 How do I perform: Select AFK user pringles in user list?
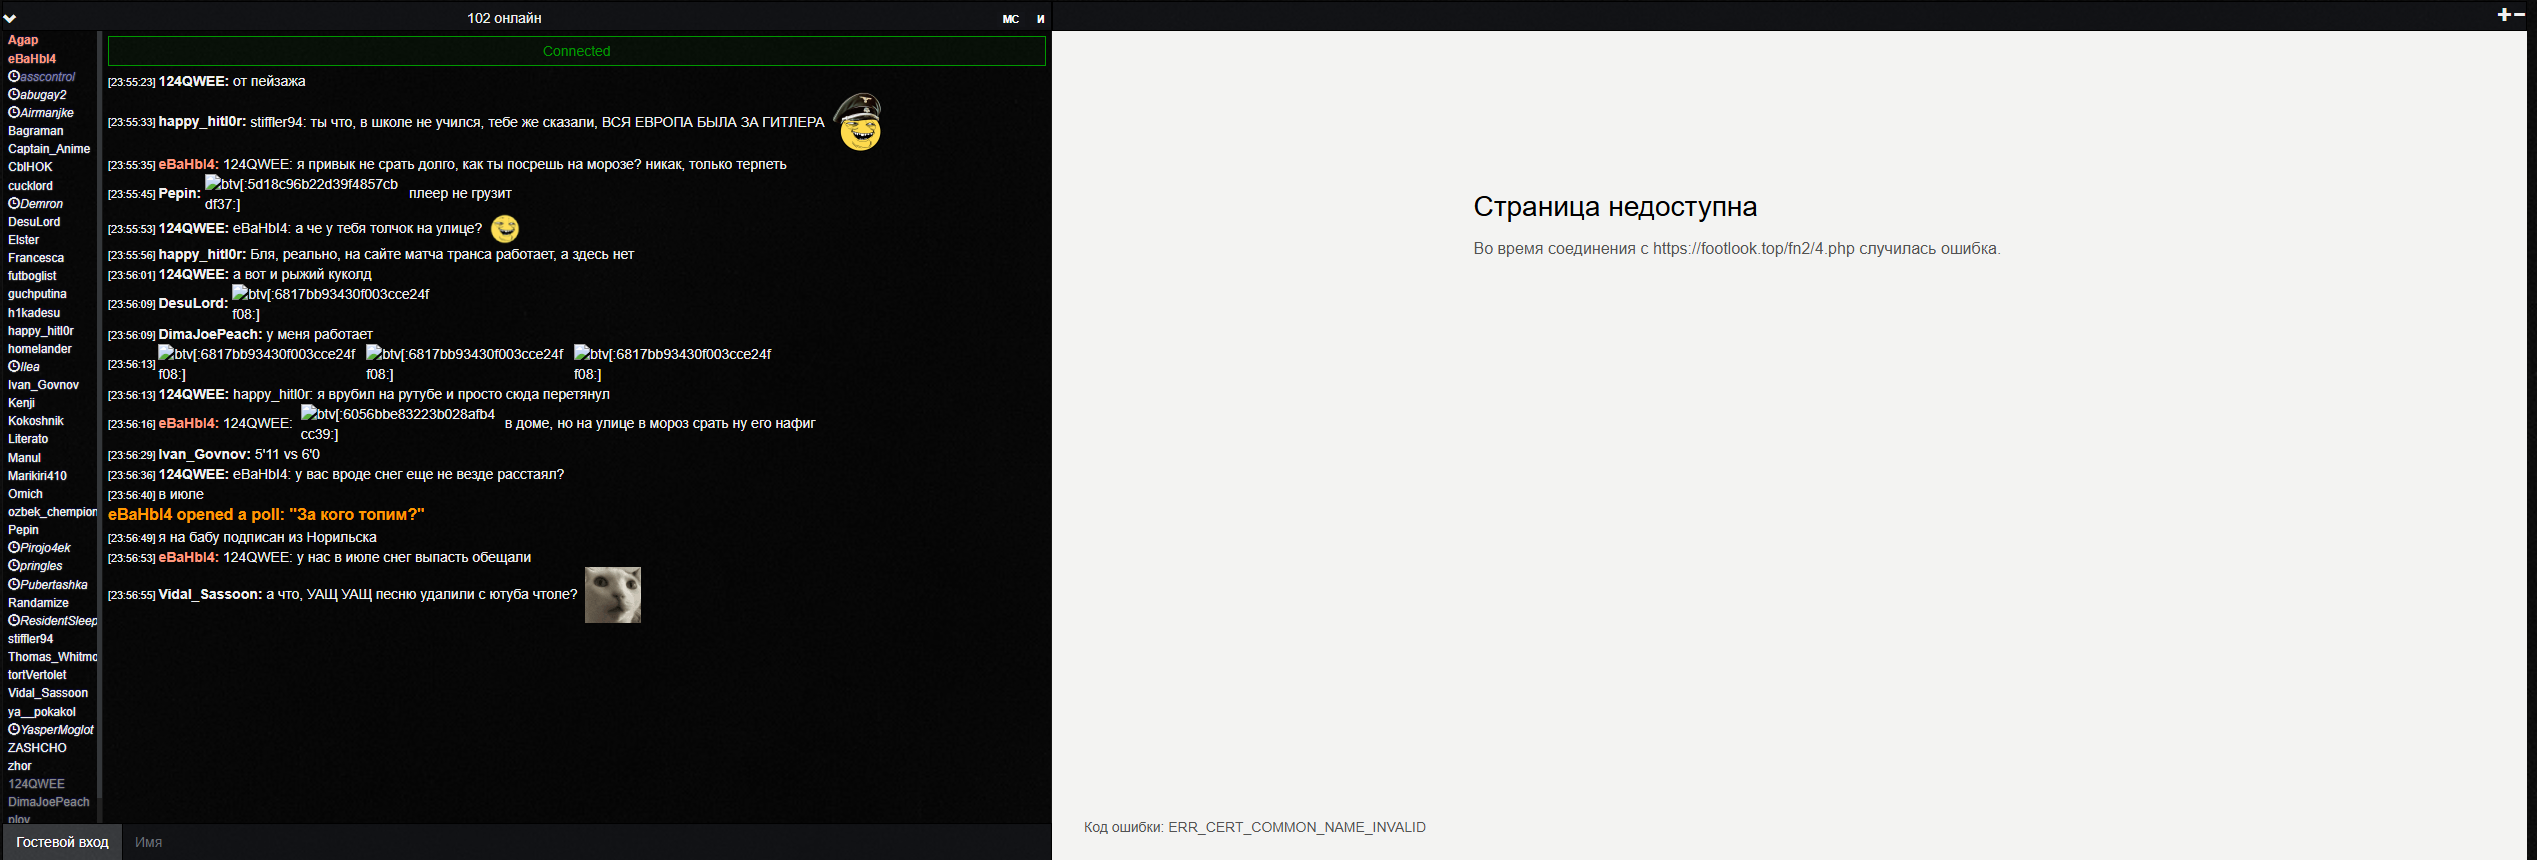point(35,566)
